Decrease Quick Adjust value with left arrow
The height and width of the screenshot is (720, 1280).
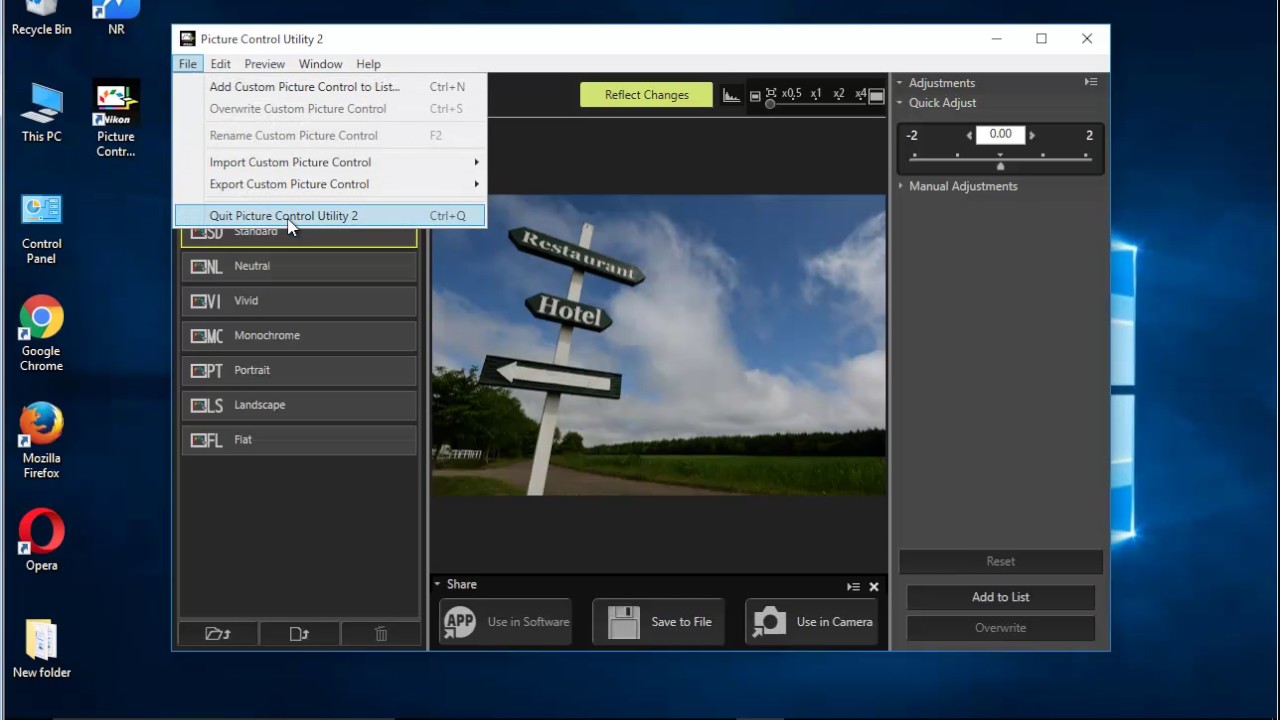click(969, 135)
